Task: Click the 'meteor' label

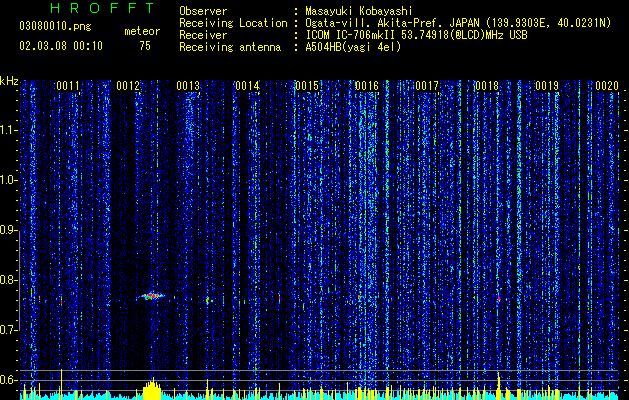Action: tap(142, 31)
